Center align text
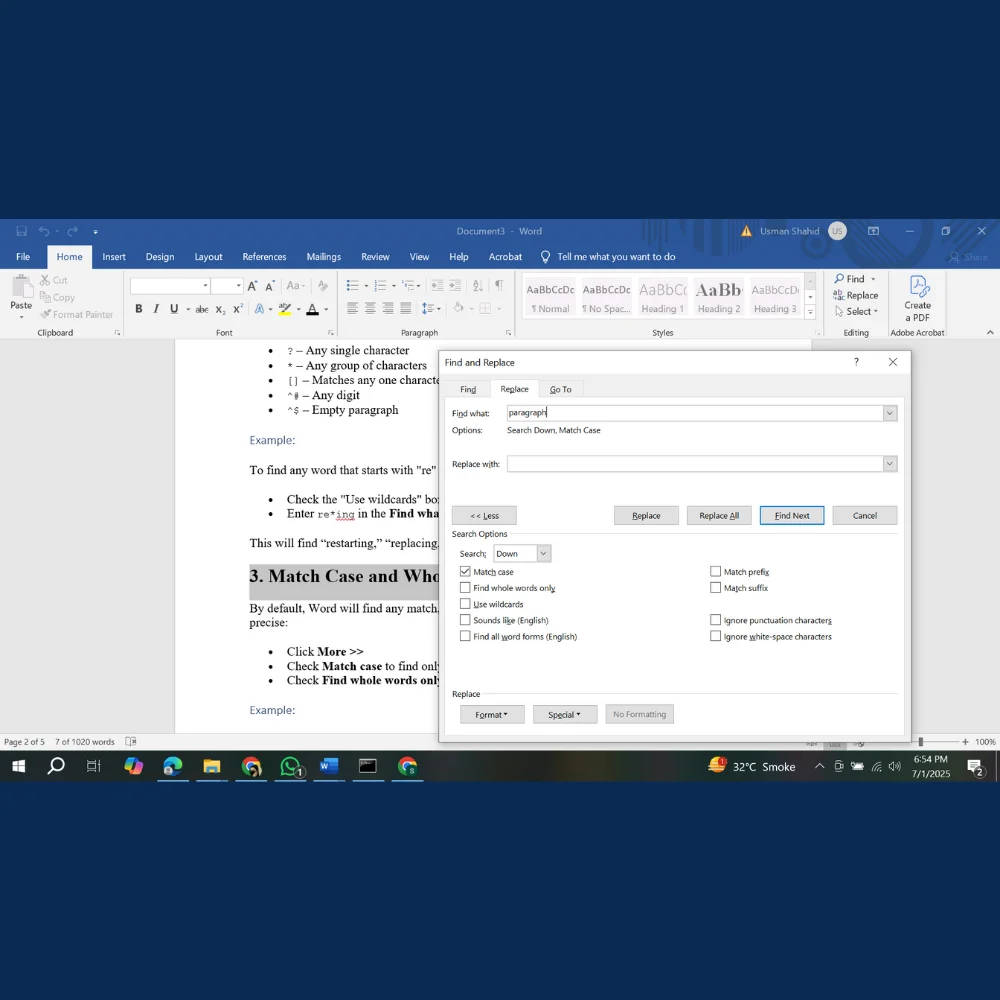The height and width of the screenshot is (1000, 1000). [x=370, y=309]
